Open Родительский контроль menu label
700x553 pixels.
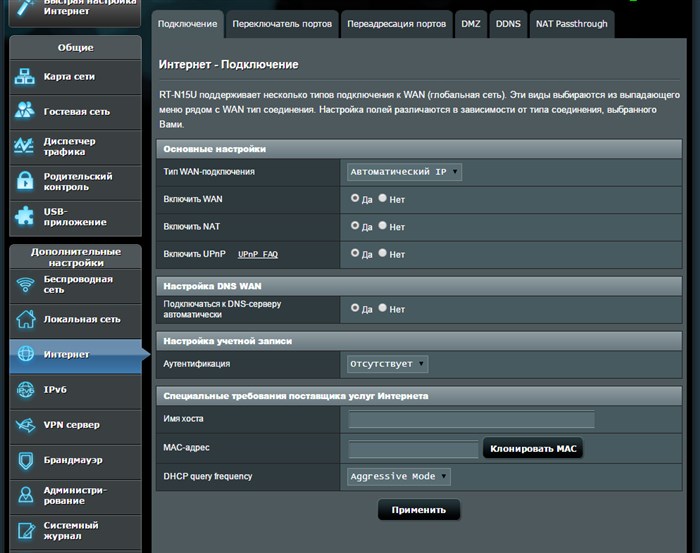[x=78, y=181]
